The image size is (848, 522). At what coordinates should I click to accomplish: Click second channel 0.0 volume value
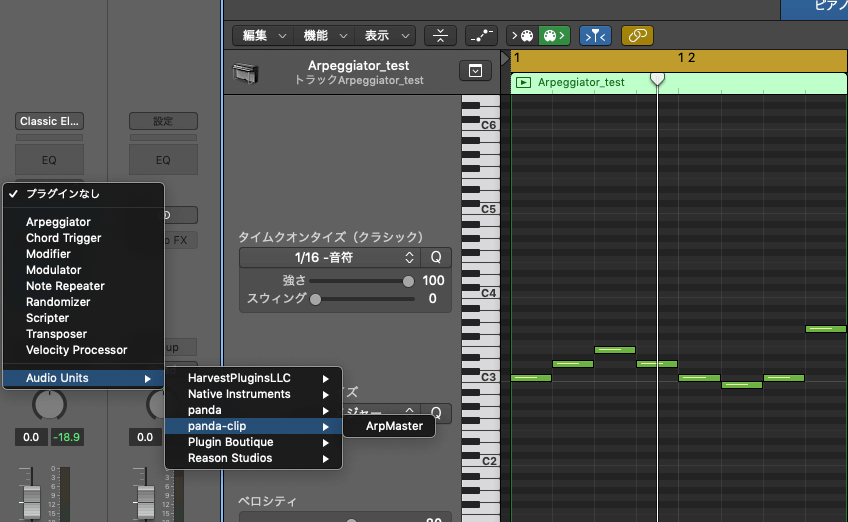pyautogui.click(x=145, y=437)
